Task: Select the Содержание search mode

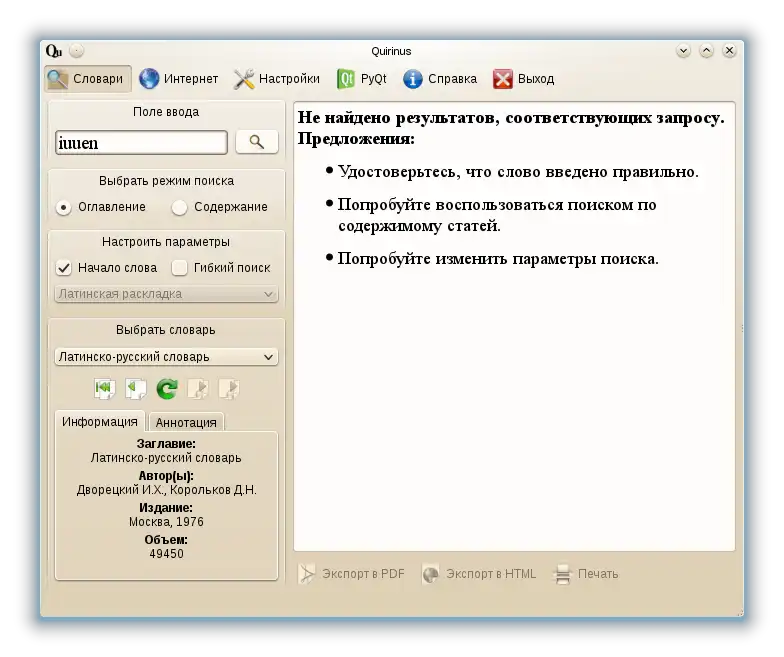Action: pos(220,207)
